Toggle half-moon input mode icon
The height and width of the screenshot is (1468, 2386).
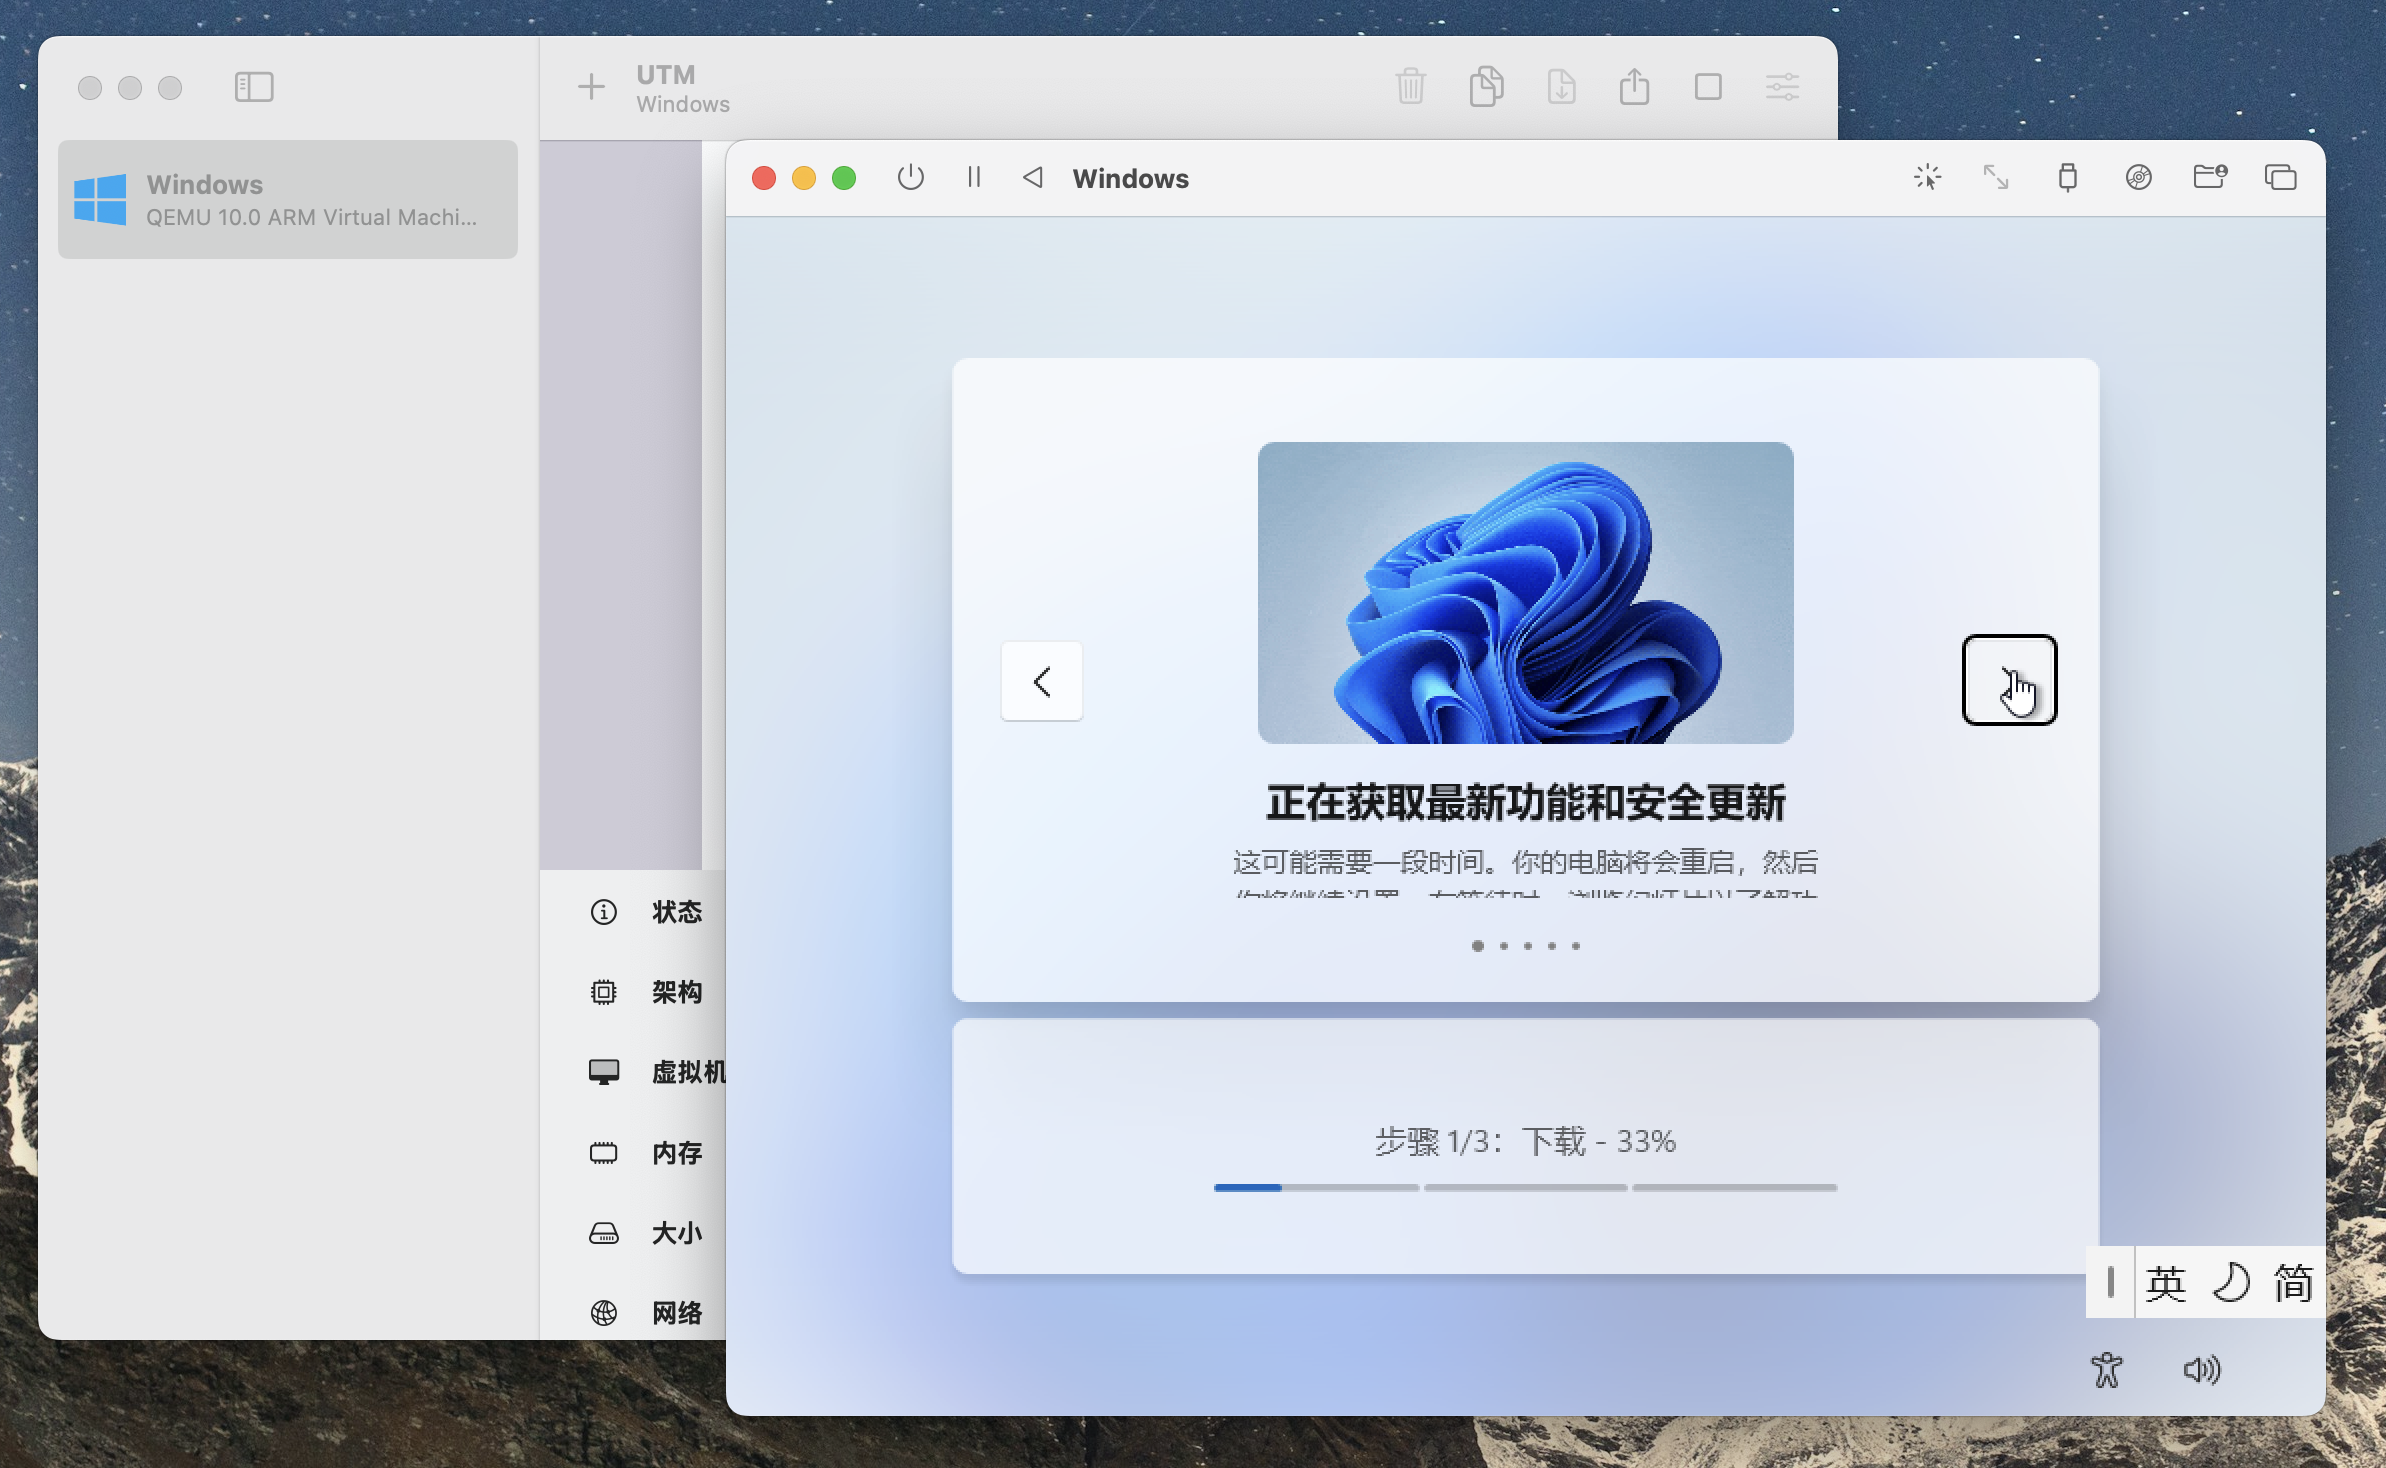[x=2231, y=1283]
